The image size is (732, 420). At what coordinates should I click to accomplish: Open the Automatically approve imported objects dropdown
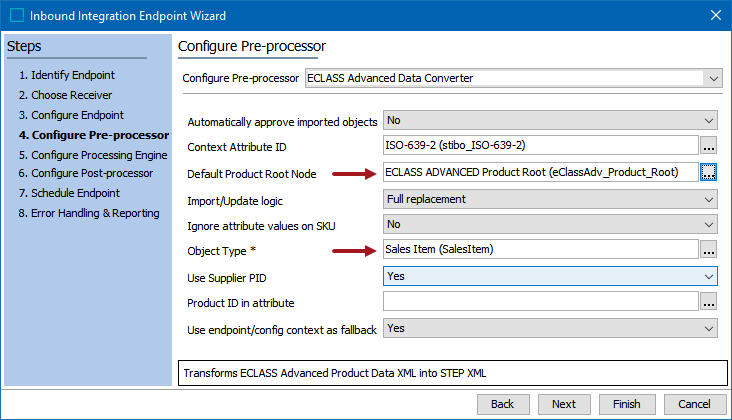[x=550, y=120]
